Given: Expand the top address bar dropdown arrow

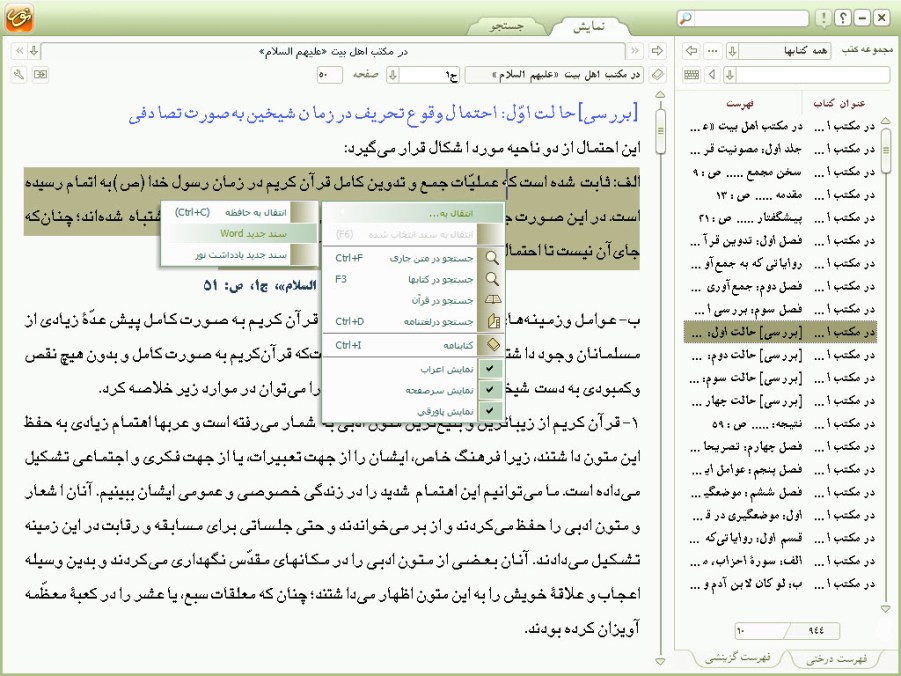Looking at the screenshot, I should pyautogui.click(x=34, y=51).
